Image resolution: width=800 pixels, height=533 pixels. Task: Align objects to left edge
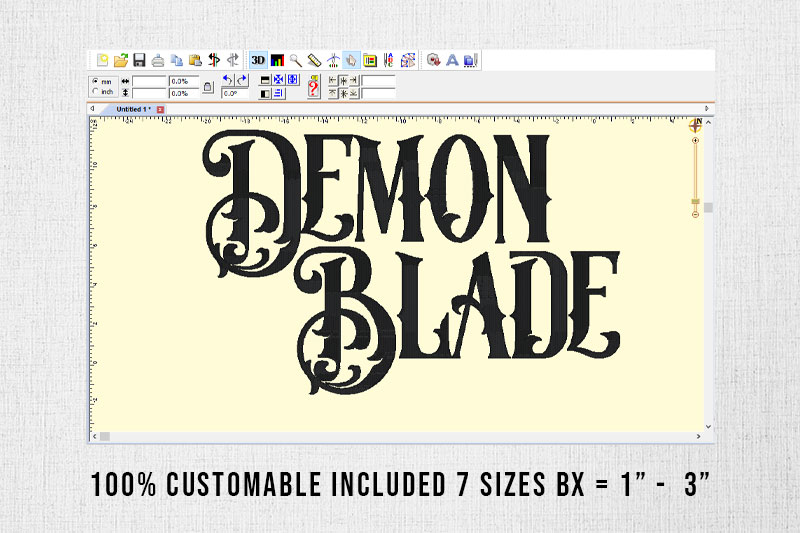[x=333, y=81]
